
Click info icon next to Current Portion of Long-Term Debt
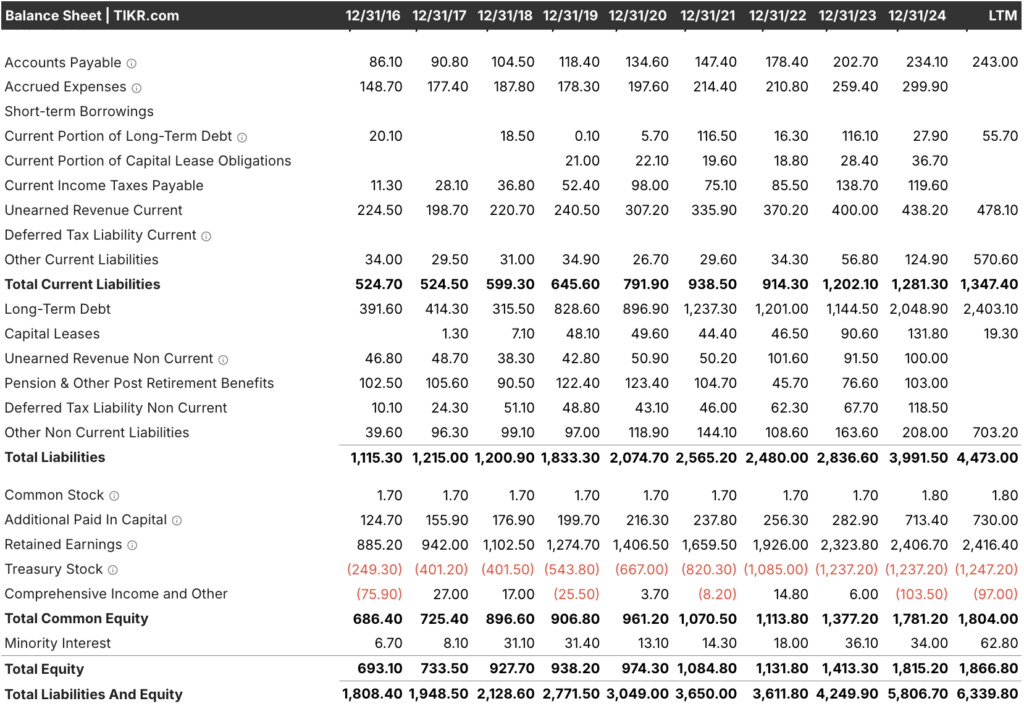click(x=242, y=137)
